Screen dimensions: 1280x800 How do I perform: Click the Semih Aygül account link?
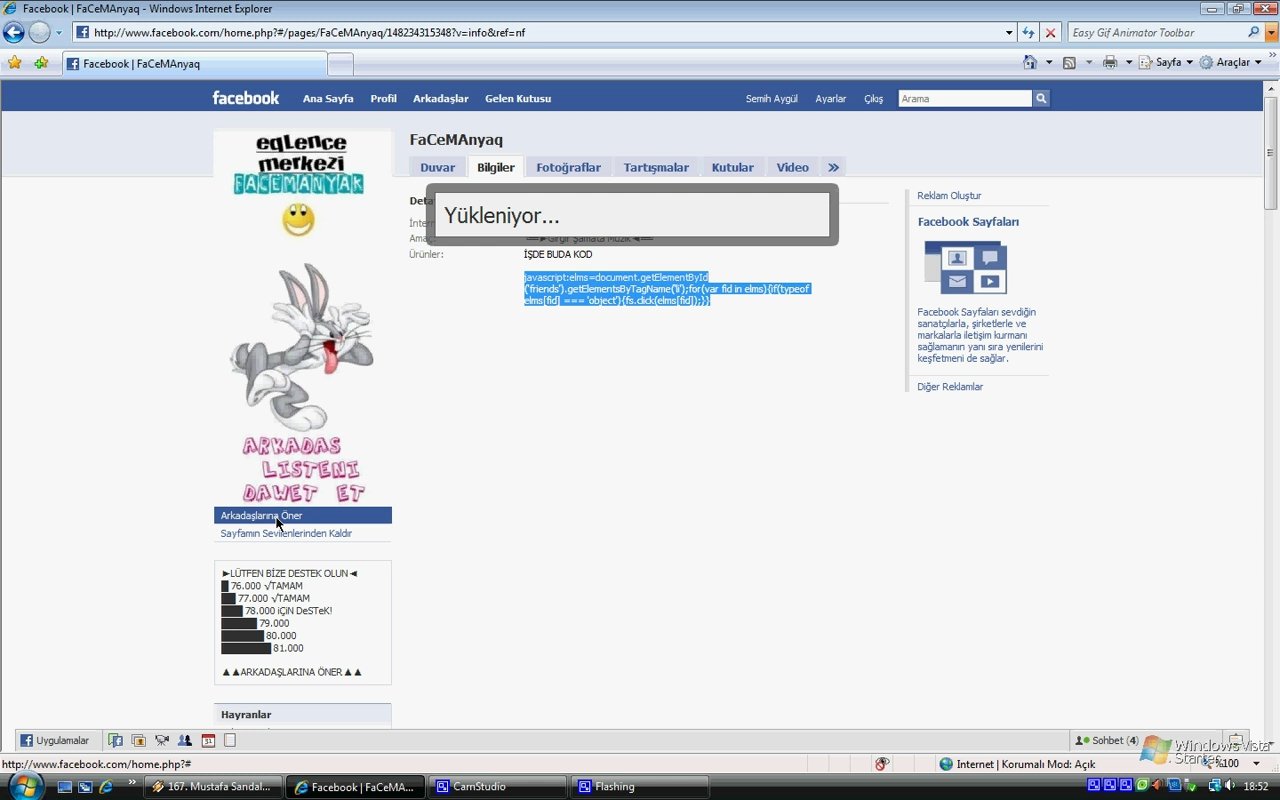772,99
